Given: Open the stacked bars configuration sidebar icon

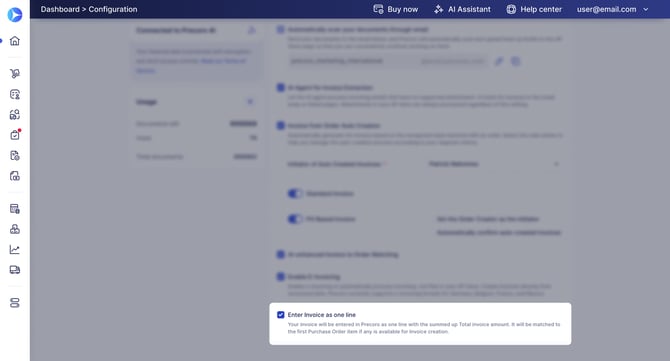Looking at the screenshot, I should click(x=15, y=303).
